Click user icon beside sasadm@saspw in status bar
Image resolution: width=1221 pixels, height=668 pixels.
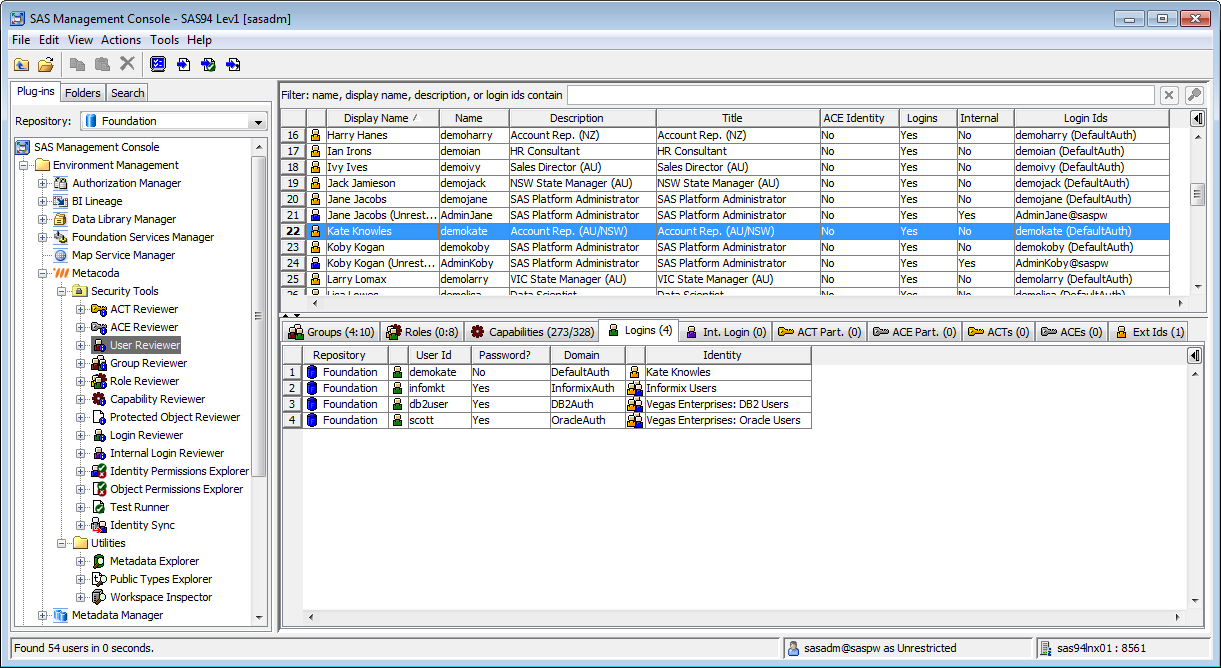(x=793, y=648)
